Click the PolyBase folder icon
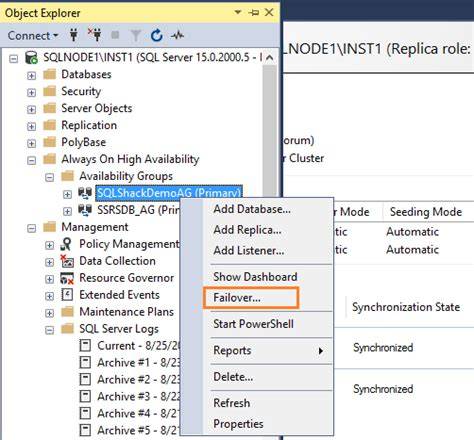 tap(50, 142)
